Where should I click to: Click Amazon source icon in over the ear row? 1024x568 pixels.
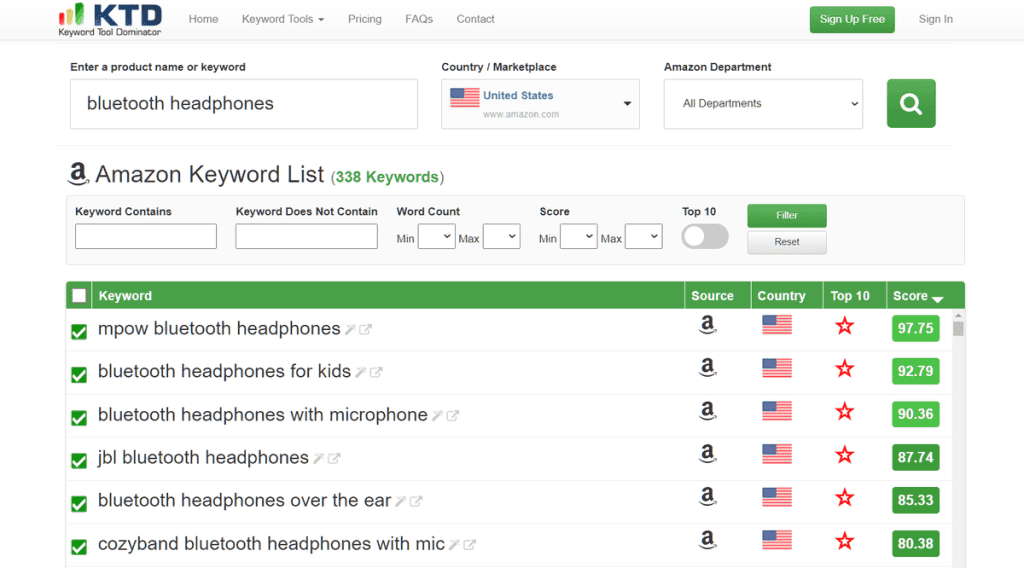707,497
